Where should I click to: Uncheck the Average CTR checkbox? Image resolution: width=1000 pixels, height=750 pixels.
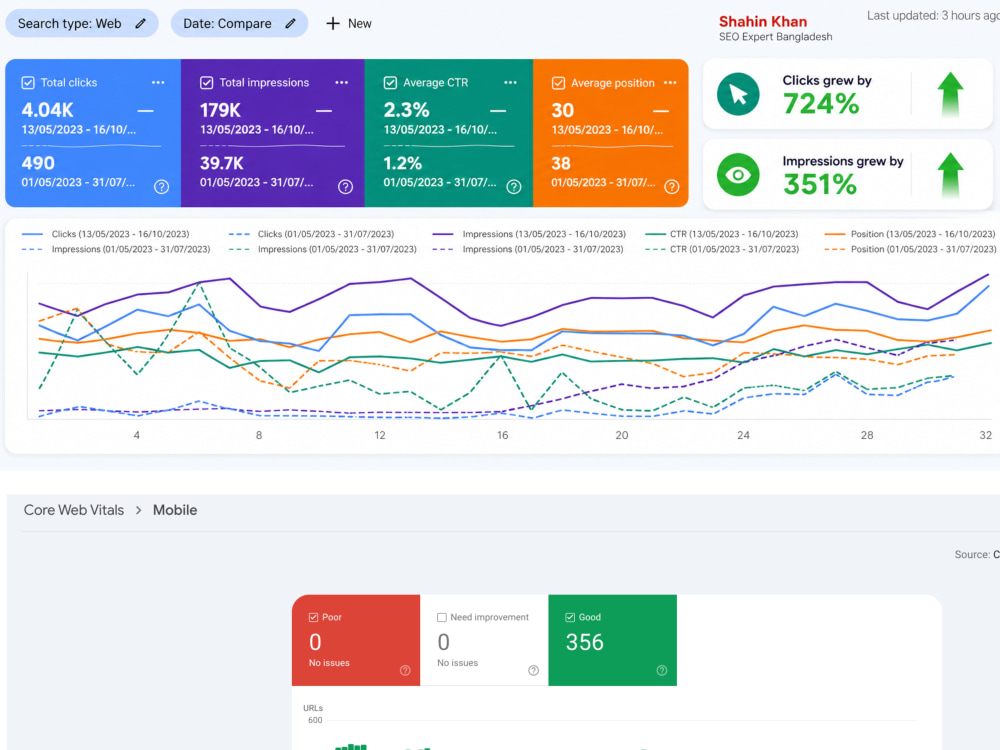(390, 82)
